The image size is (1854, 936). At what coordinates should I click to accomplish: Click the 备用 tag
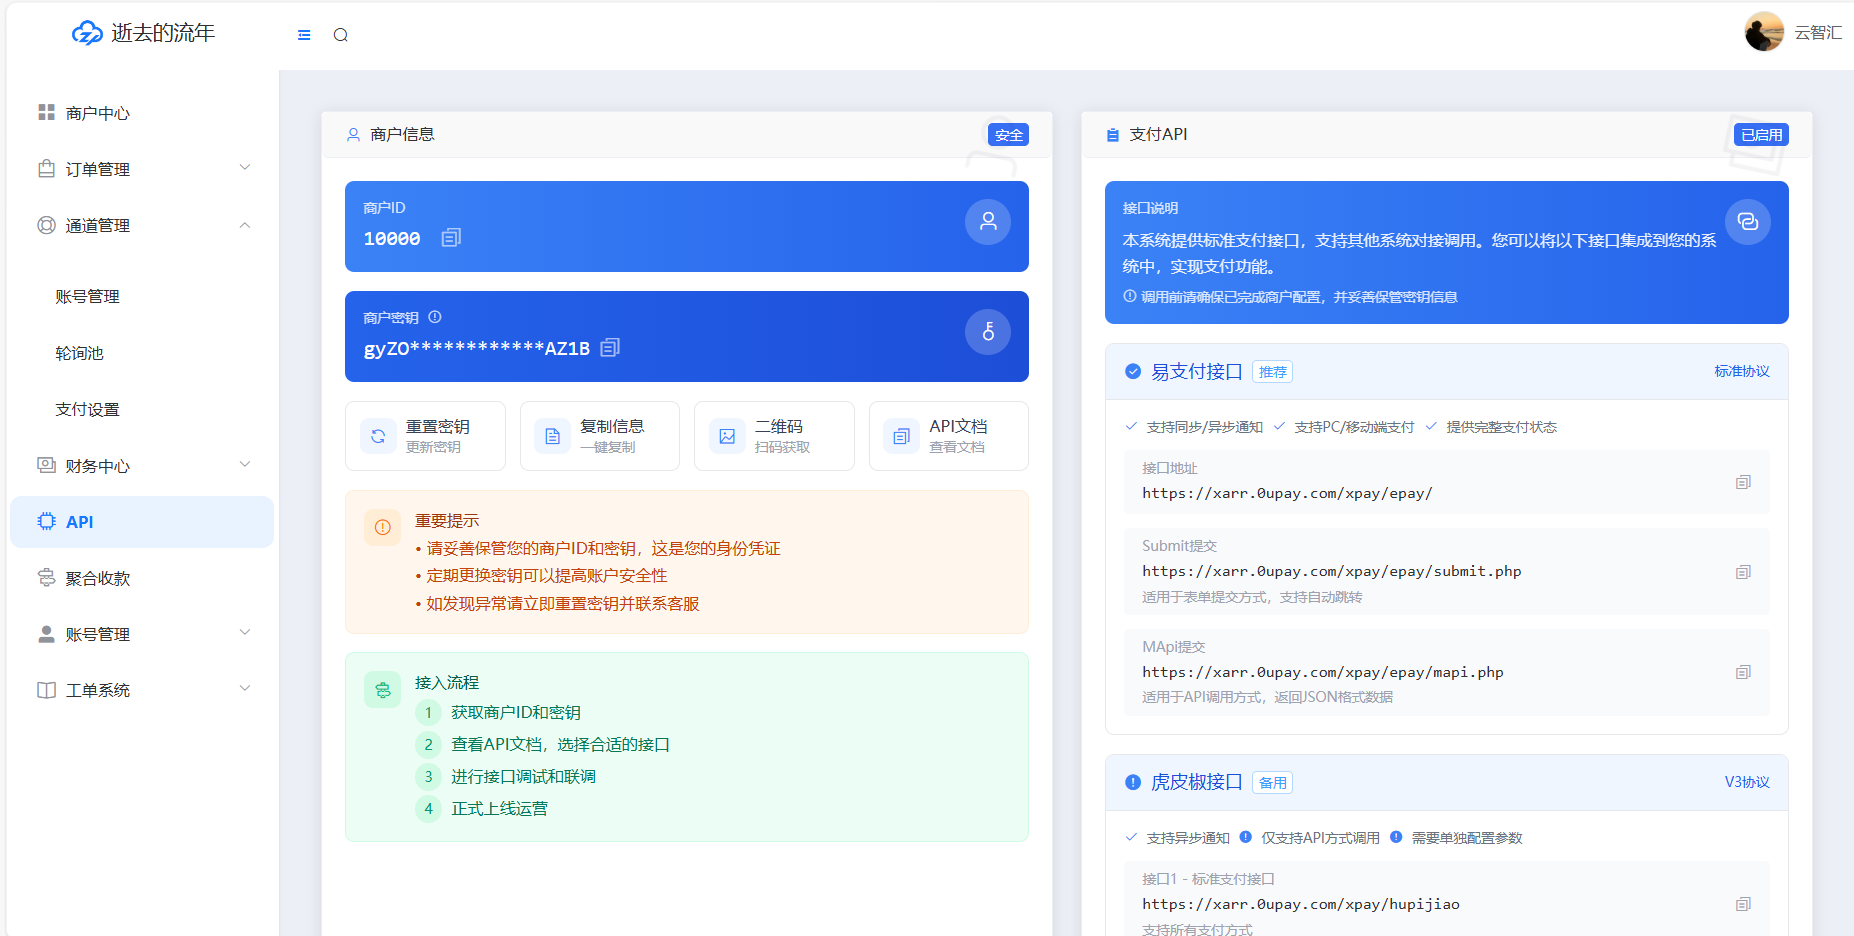[x=1273, y=783]
